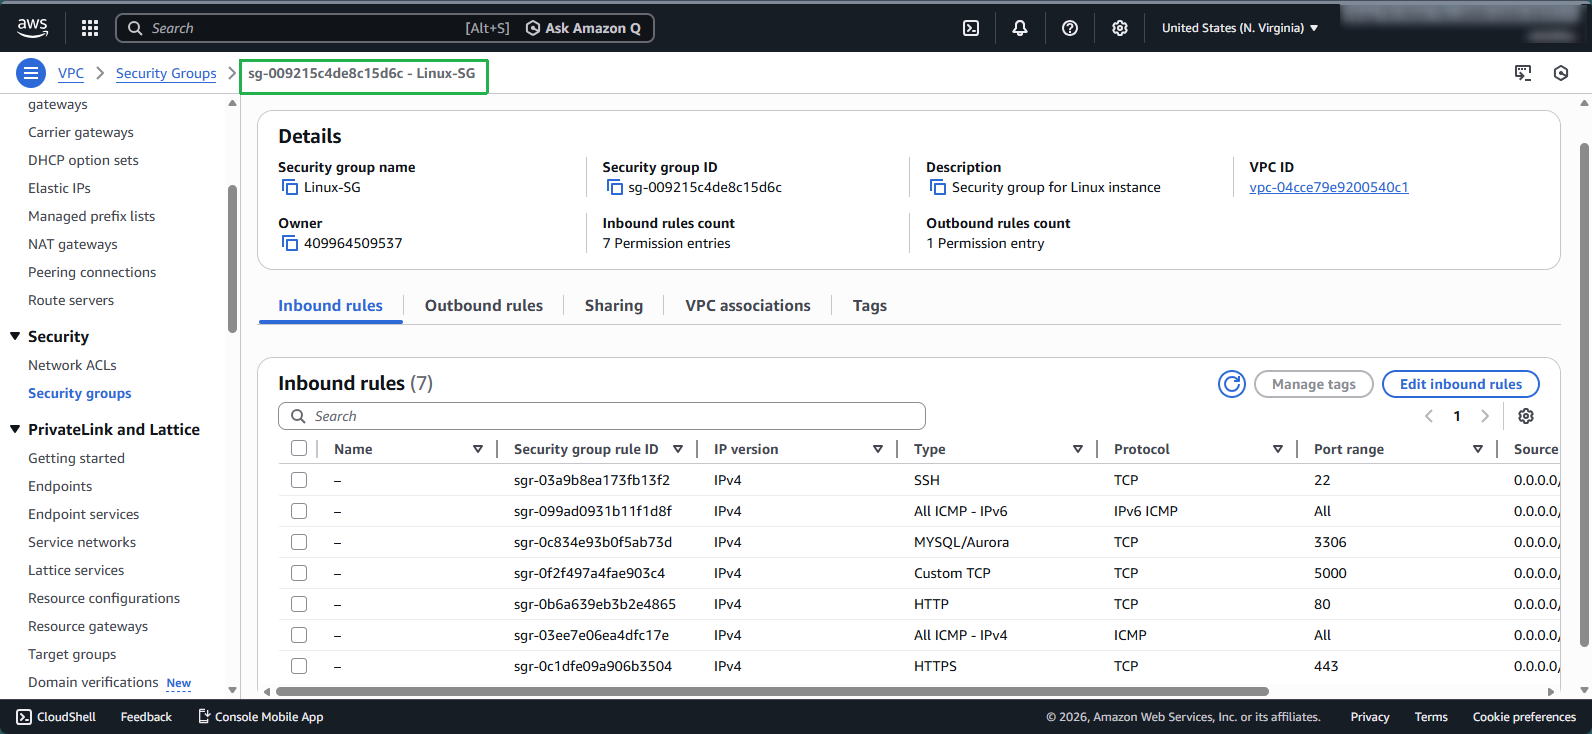Screen dimensions: 1592x734
Task: Sort by Type column
Action: [1078, 449]
